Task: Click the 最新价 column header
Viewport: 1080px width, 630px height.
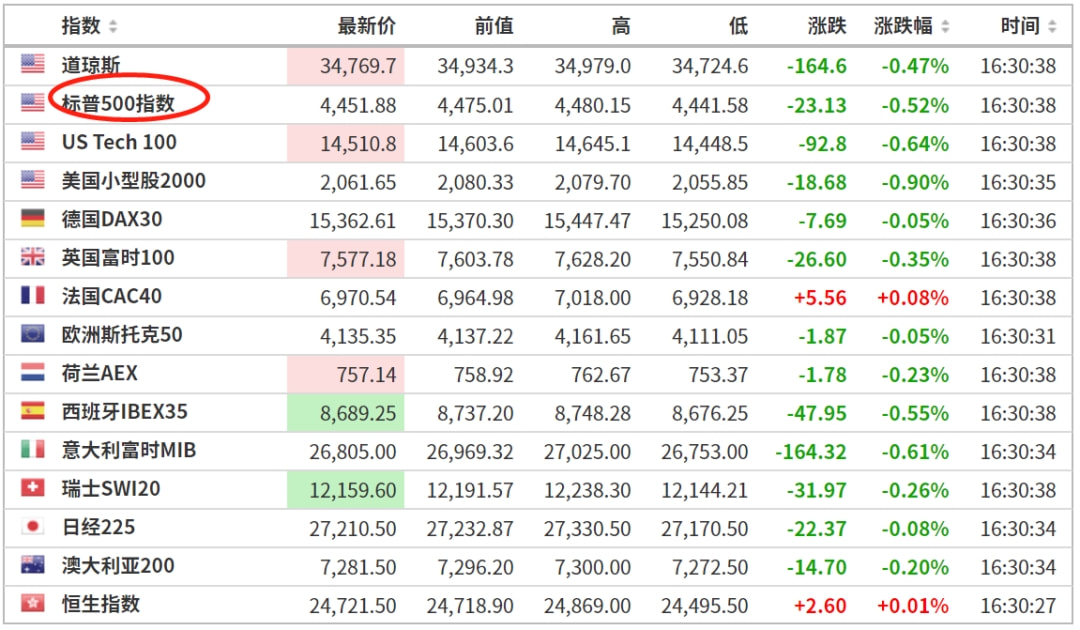Action: pos(366,26)
